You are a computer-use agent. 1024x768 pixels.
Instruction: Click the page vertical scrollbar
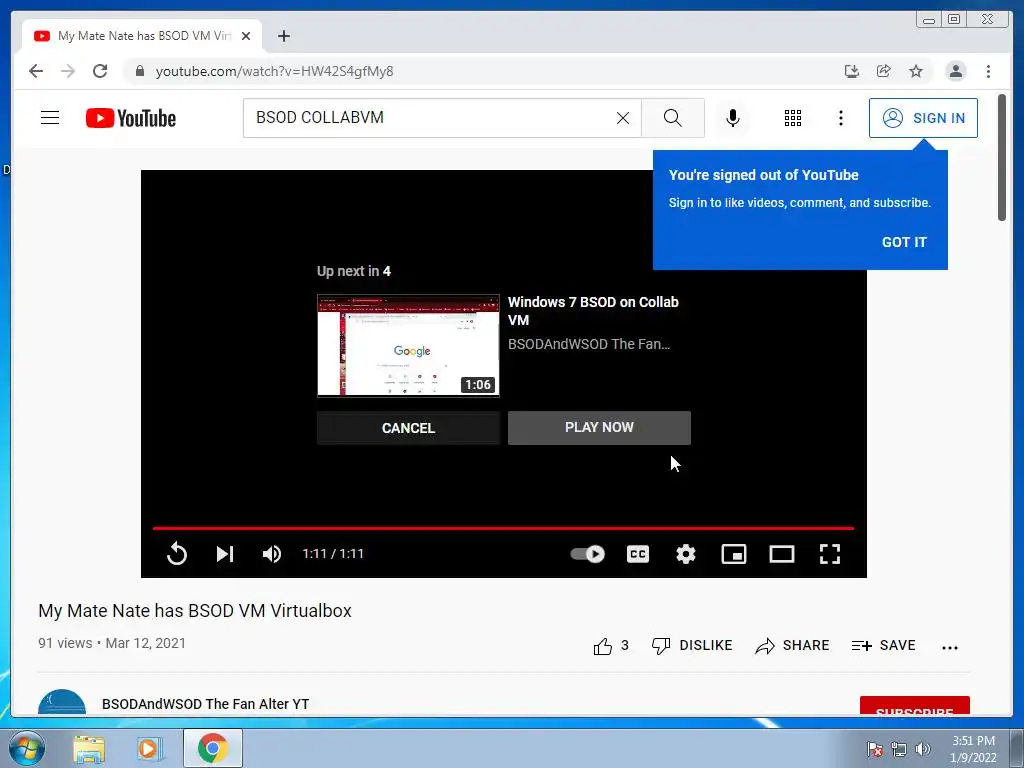[x=1002, y=157]
